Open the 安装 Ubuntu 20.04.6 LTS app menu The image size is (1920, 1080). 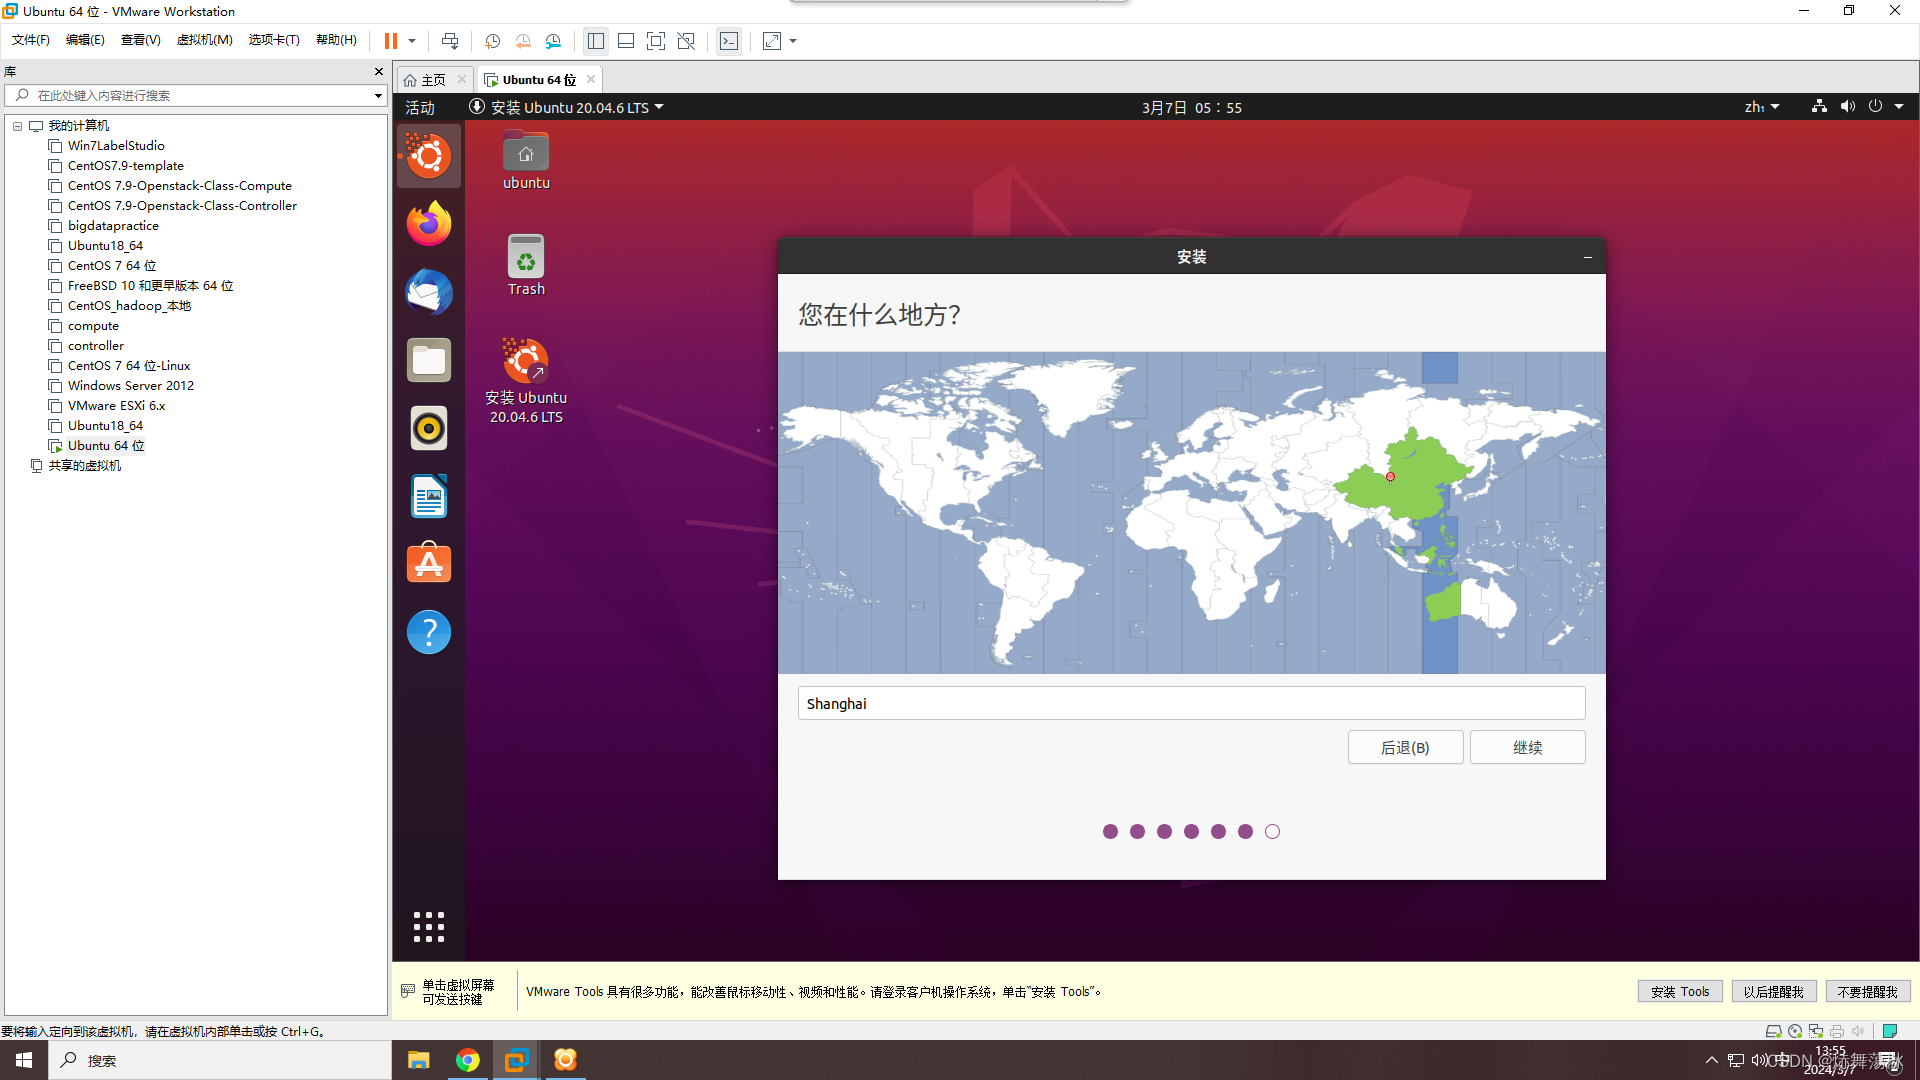[x=567, y=107]
